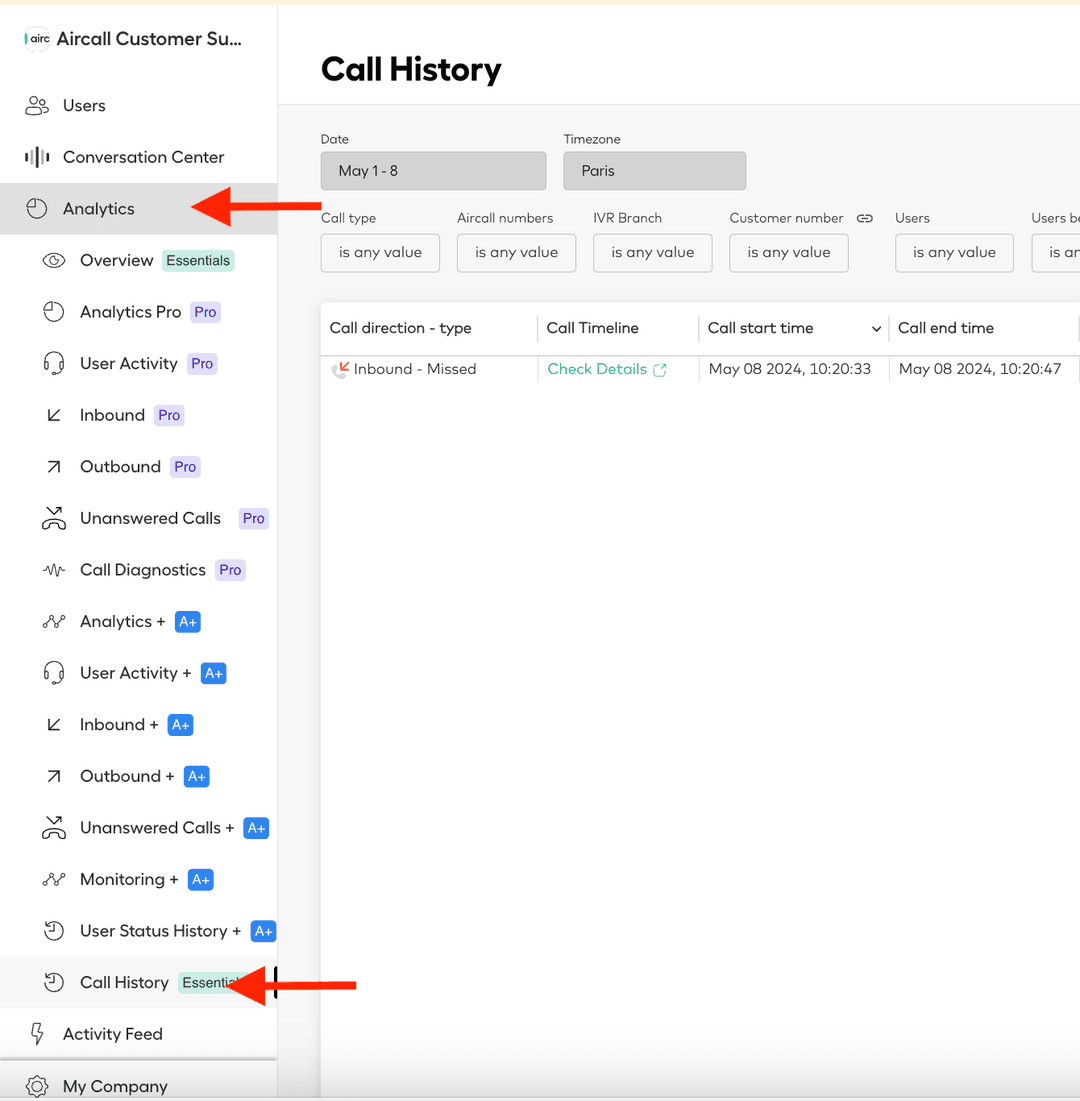This screenshot has height=1101, width=1080.
Task: Click the link icon beside Customer number
Action: tap(865, 218)
